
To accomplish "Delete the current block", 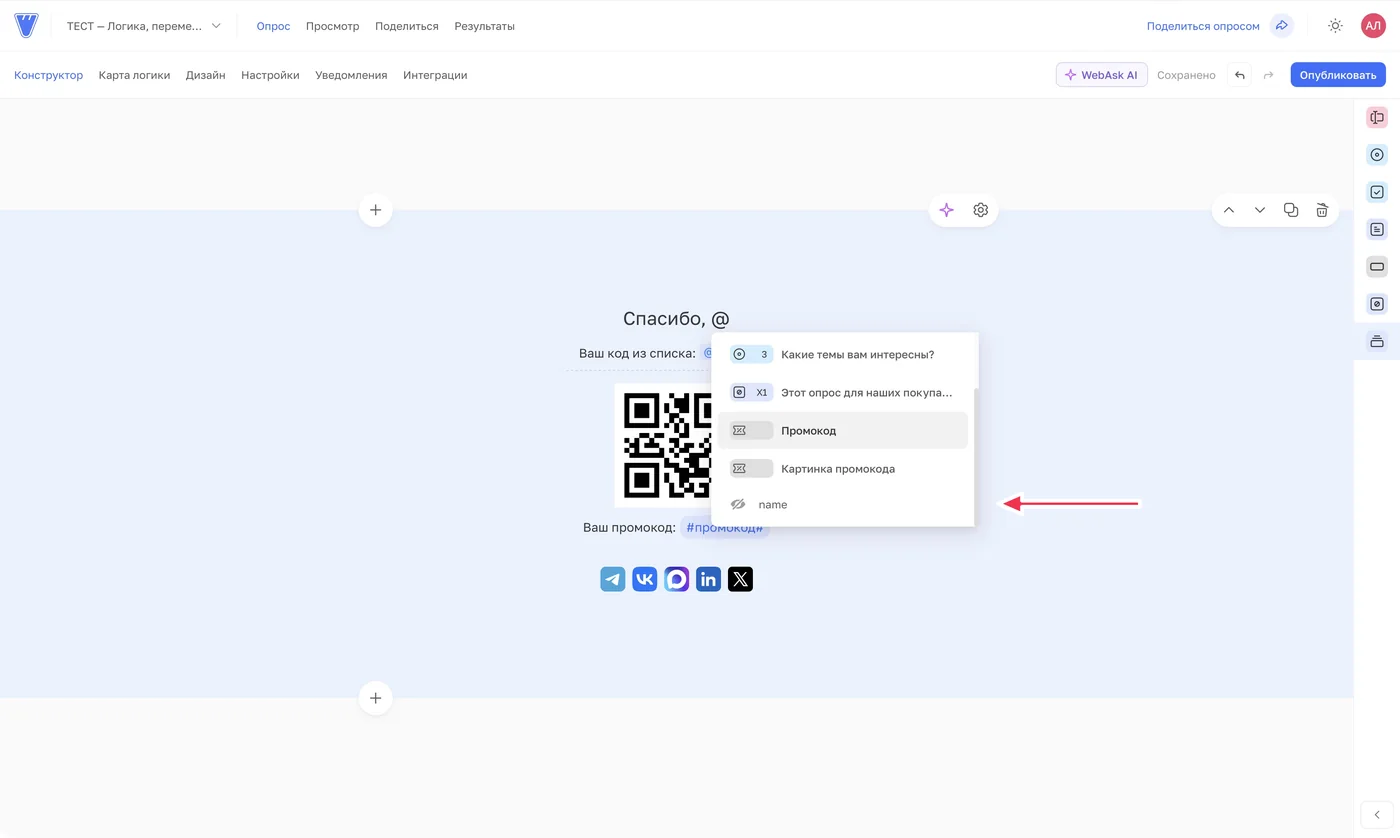I will coord(1322,210).
